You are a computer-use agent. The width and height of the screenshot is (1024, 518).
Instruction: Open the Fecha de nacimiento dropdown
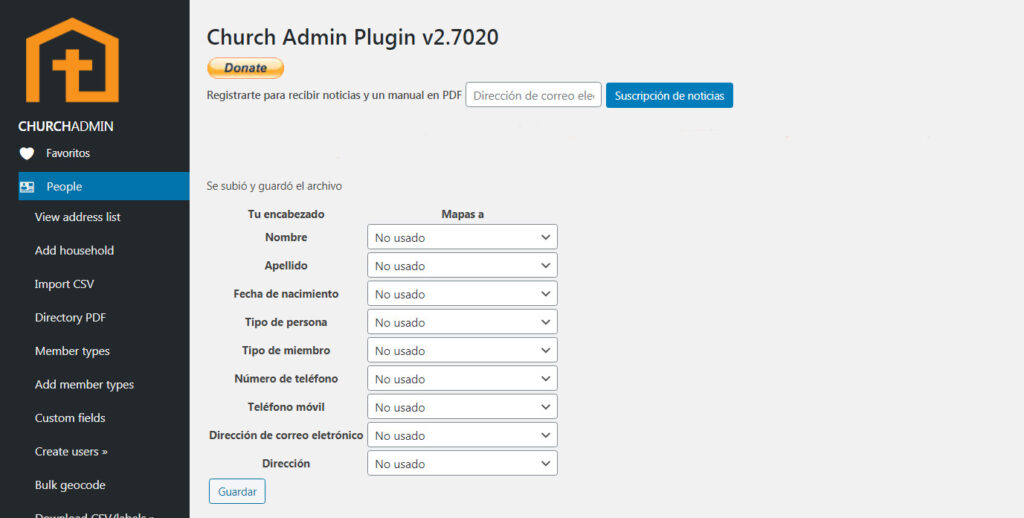[462, 294]
